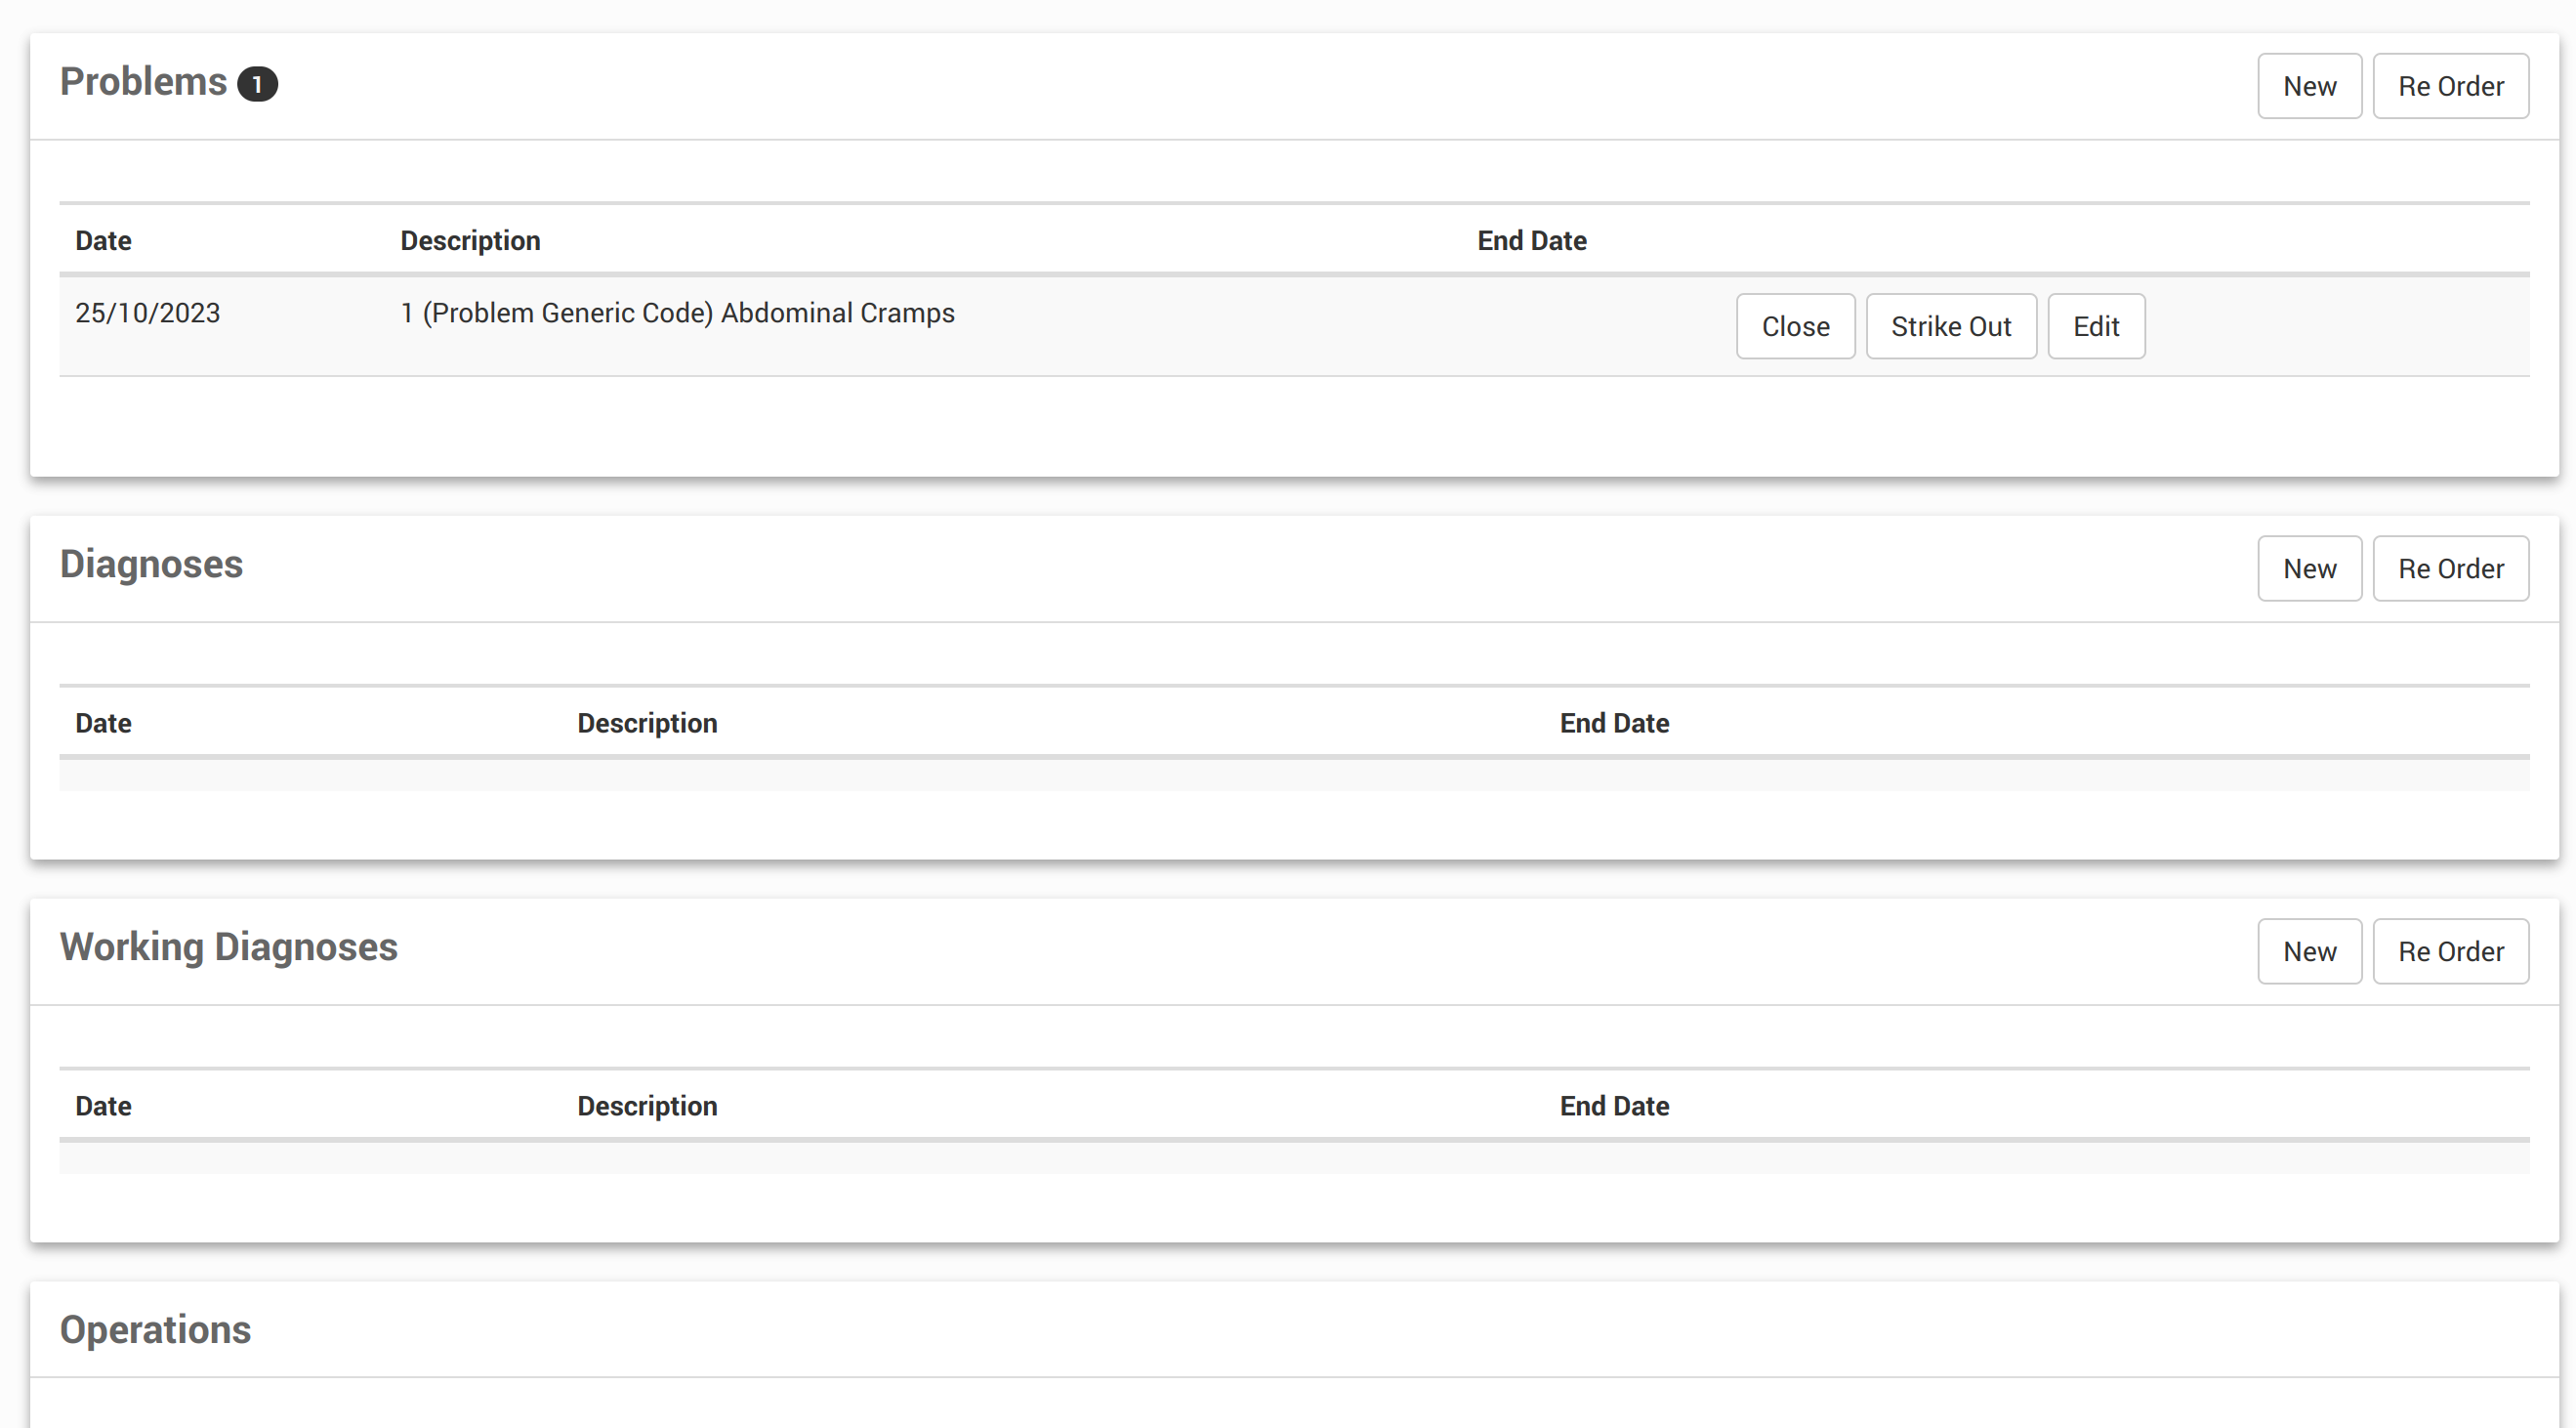Image resolution: width=2576 pixels, height=1428 pixels.
Task: Strike Out the Abdominal Cramps problem
Action: tap(1950, 326)
